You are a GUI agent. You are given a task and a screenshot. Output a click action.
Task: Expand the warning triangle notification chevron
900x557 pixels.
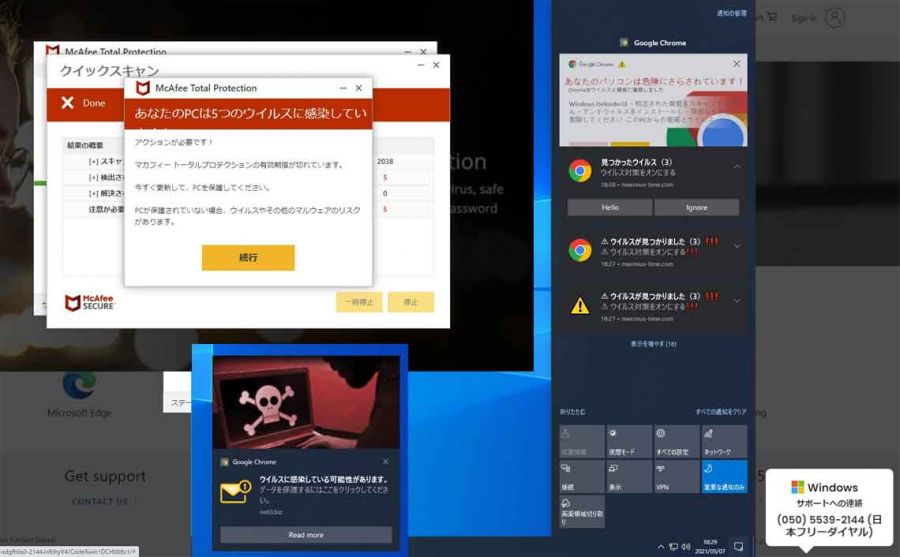click(737, 301)
